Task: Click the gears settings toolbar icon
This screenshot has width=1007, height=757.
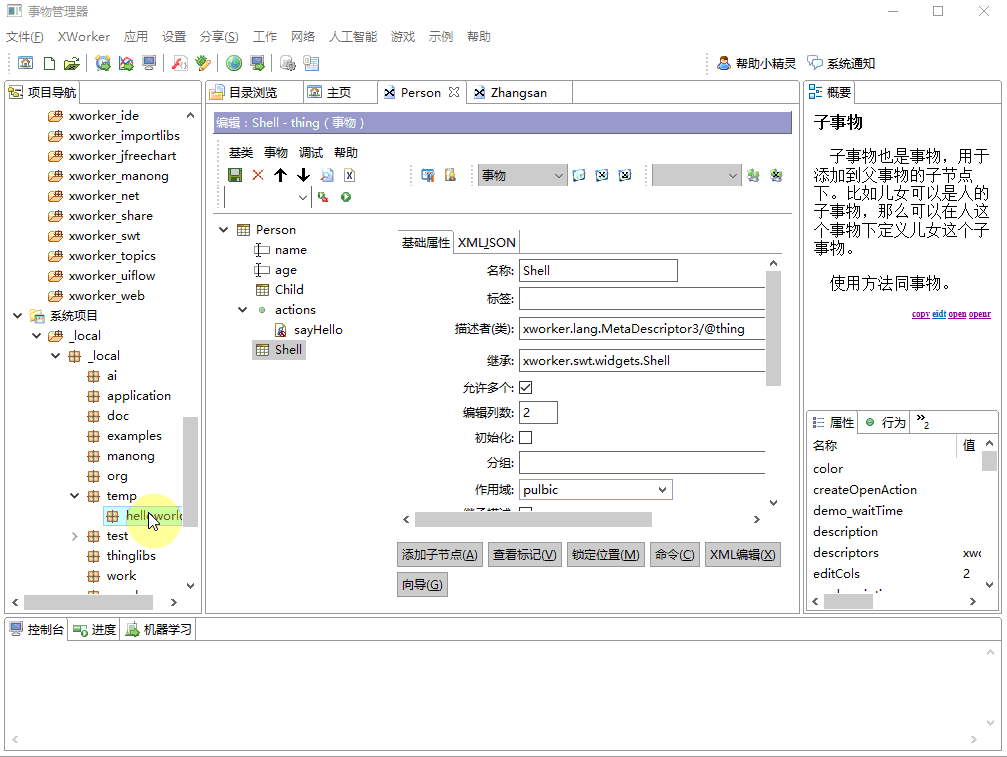Action: [288, 63]
